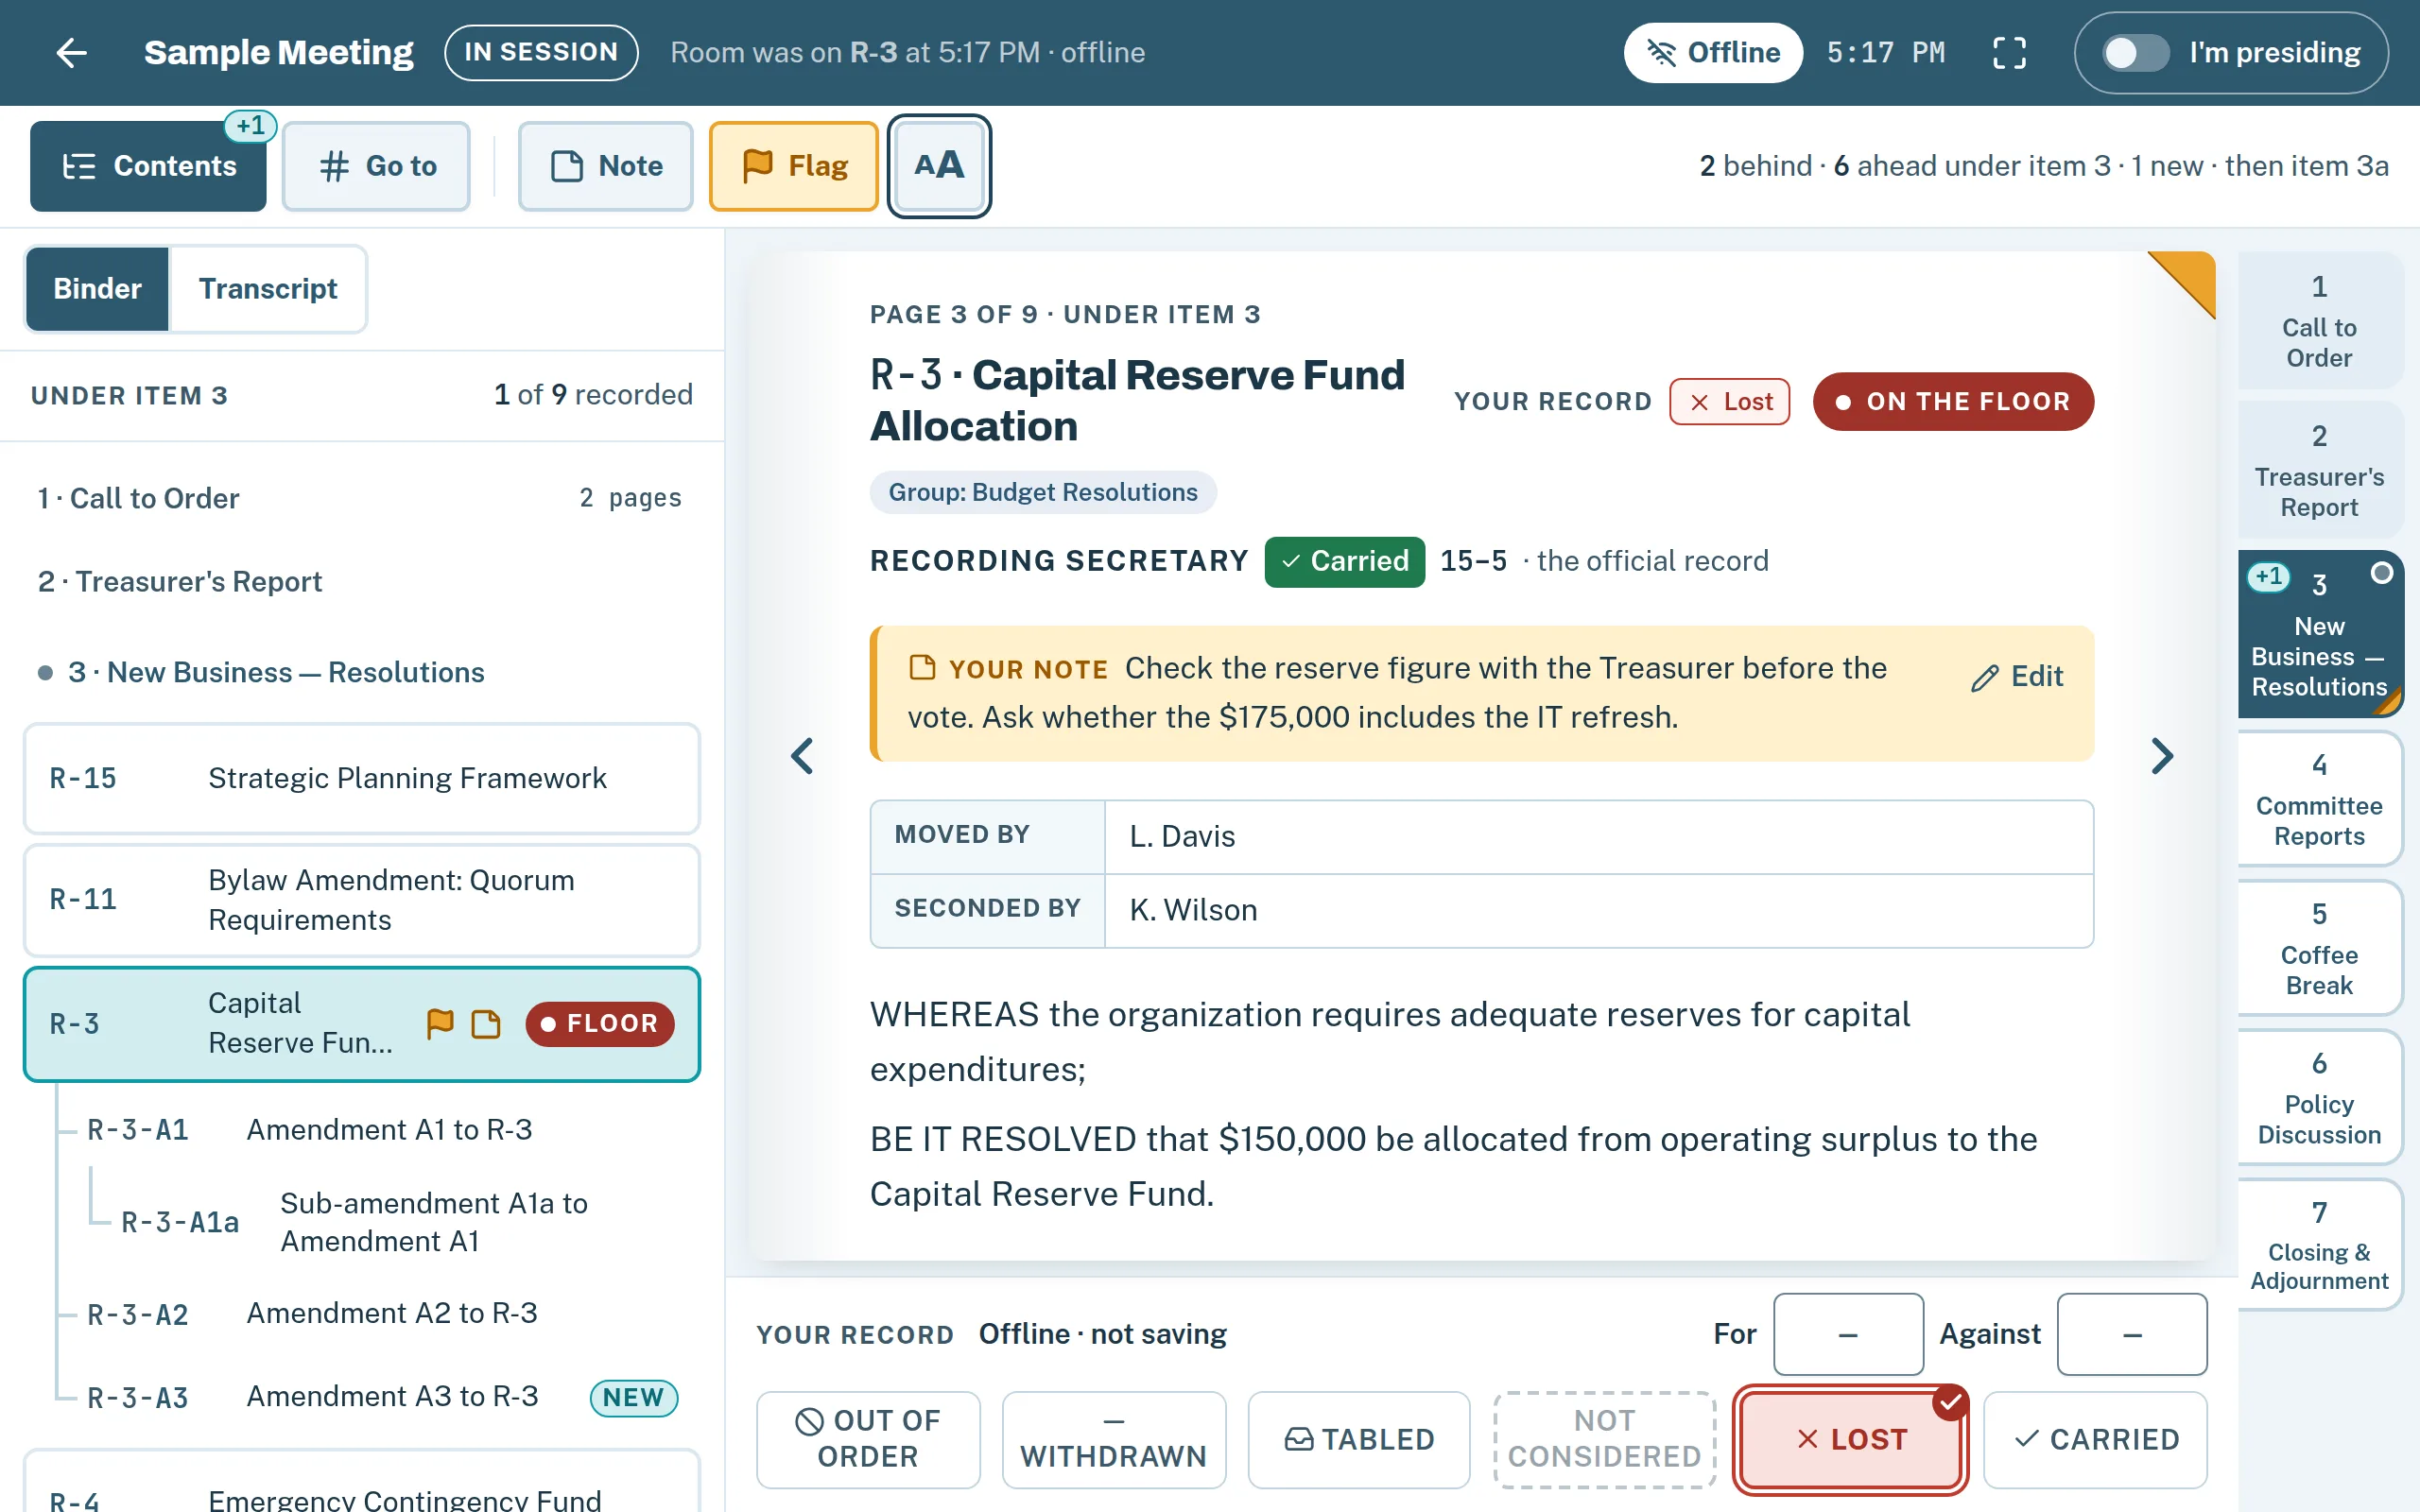Click the For vote count field
This screenshot has width=2420, height=1512.
[1848, 1334]
